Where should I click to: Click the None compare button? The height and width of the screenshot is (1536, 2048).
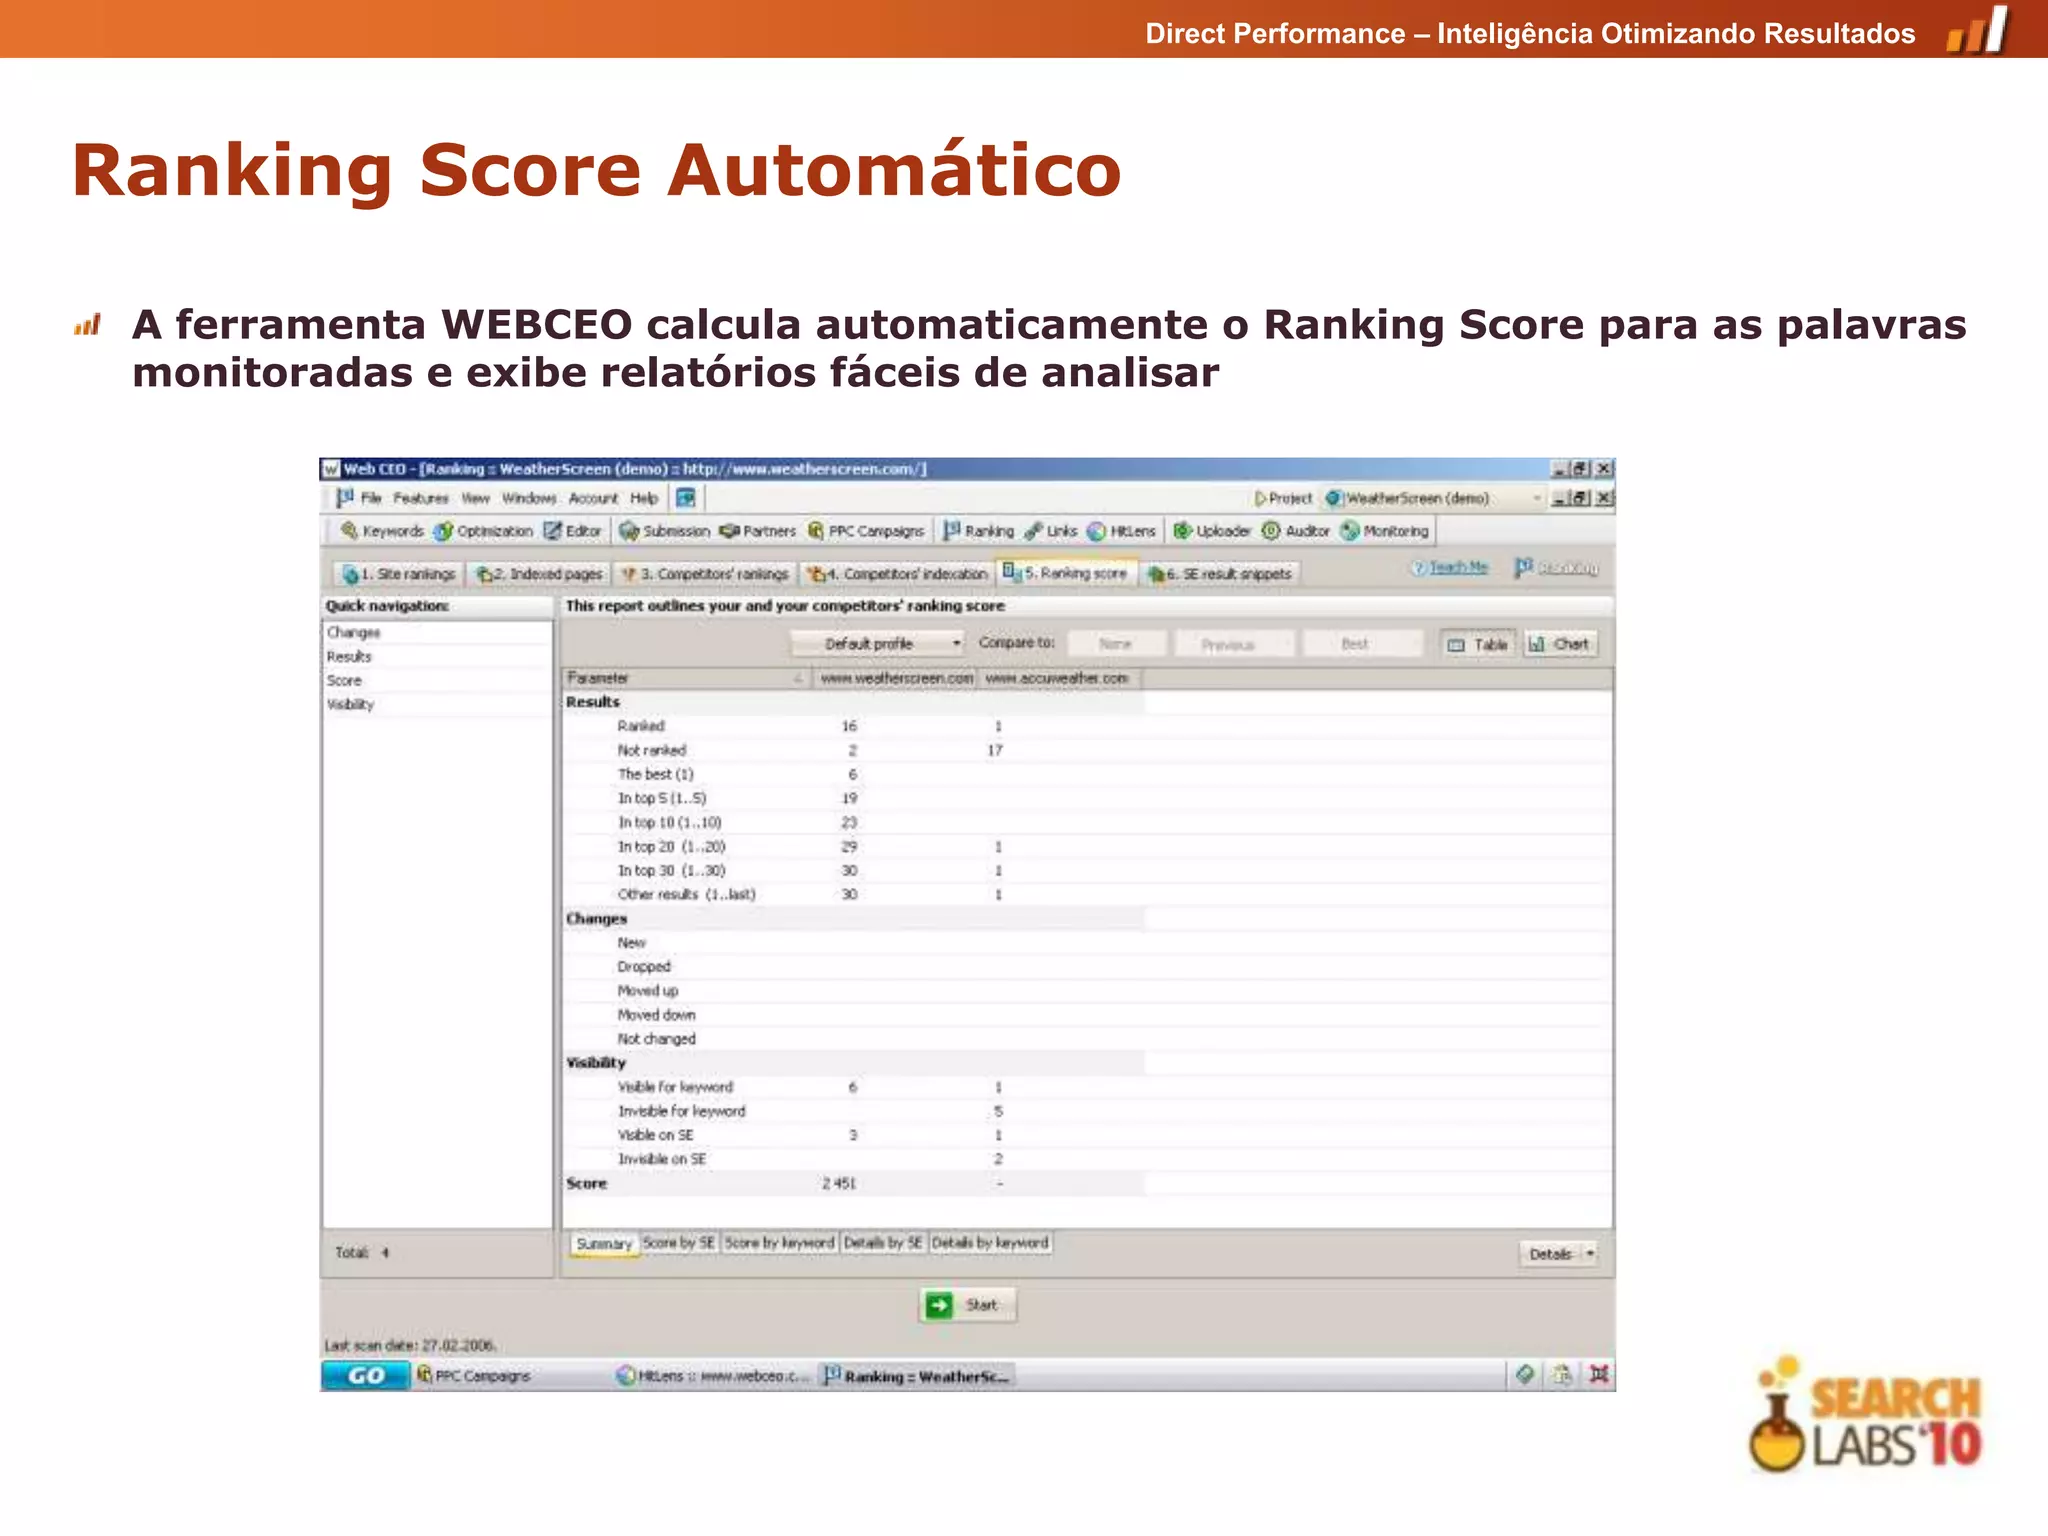[1116, 643]
